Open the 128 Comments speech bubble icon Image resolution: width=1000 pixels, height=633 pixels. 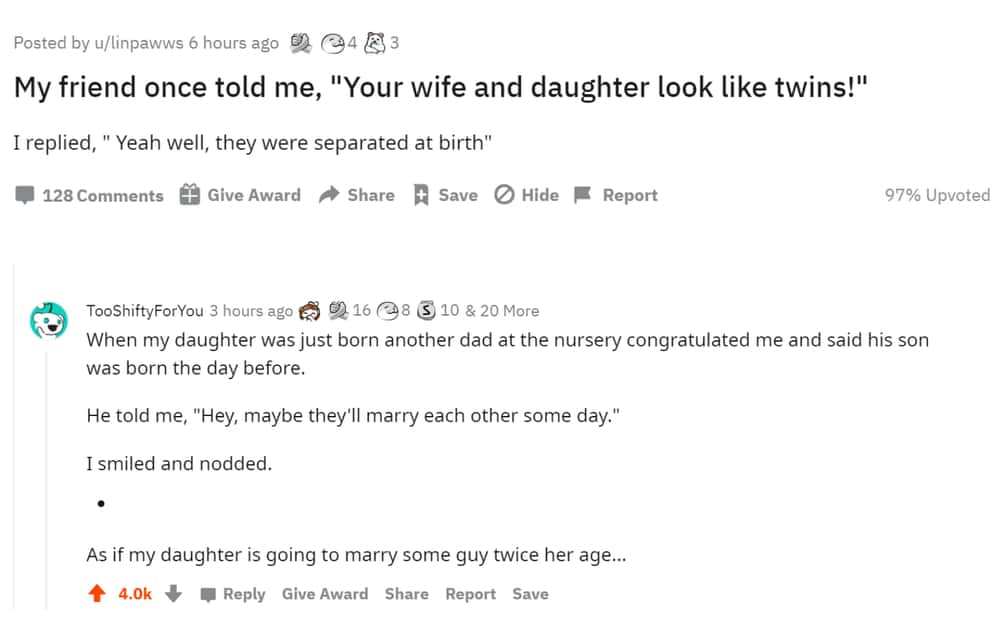pos(24,195)
